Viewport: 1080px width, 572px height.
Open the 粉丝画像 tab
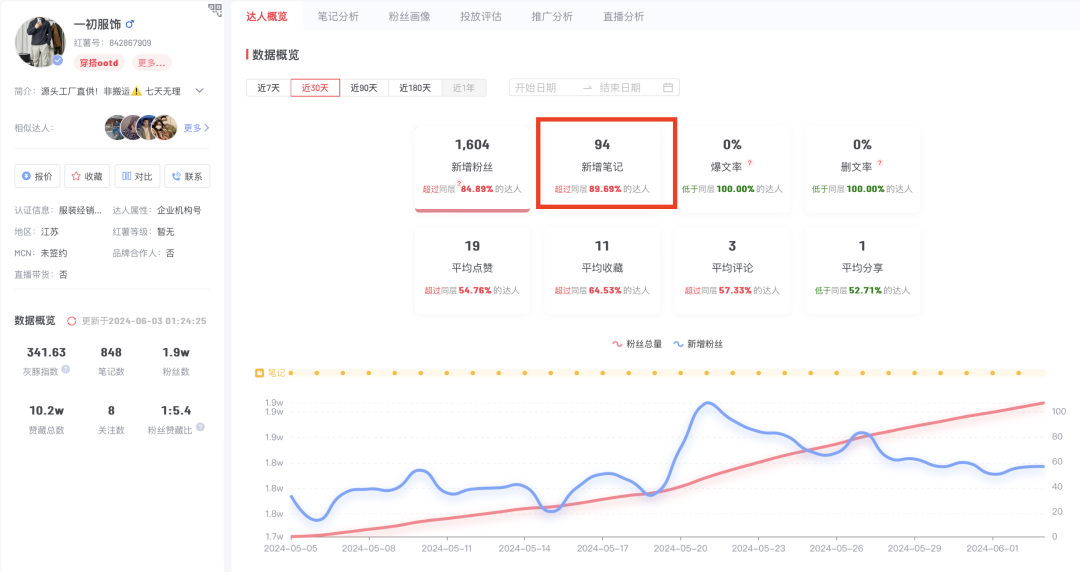[x=409, y=17]
